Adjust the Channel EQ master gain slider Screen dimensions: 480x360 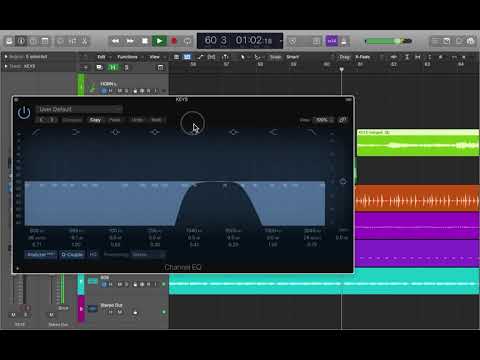pos(343,181)
